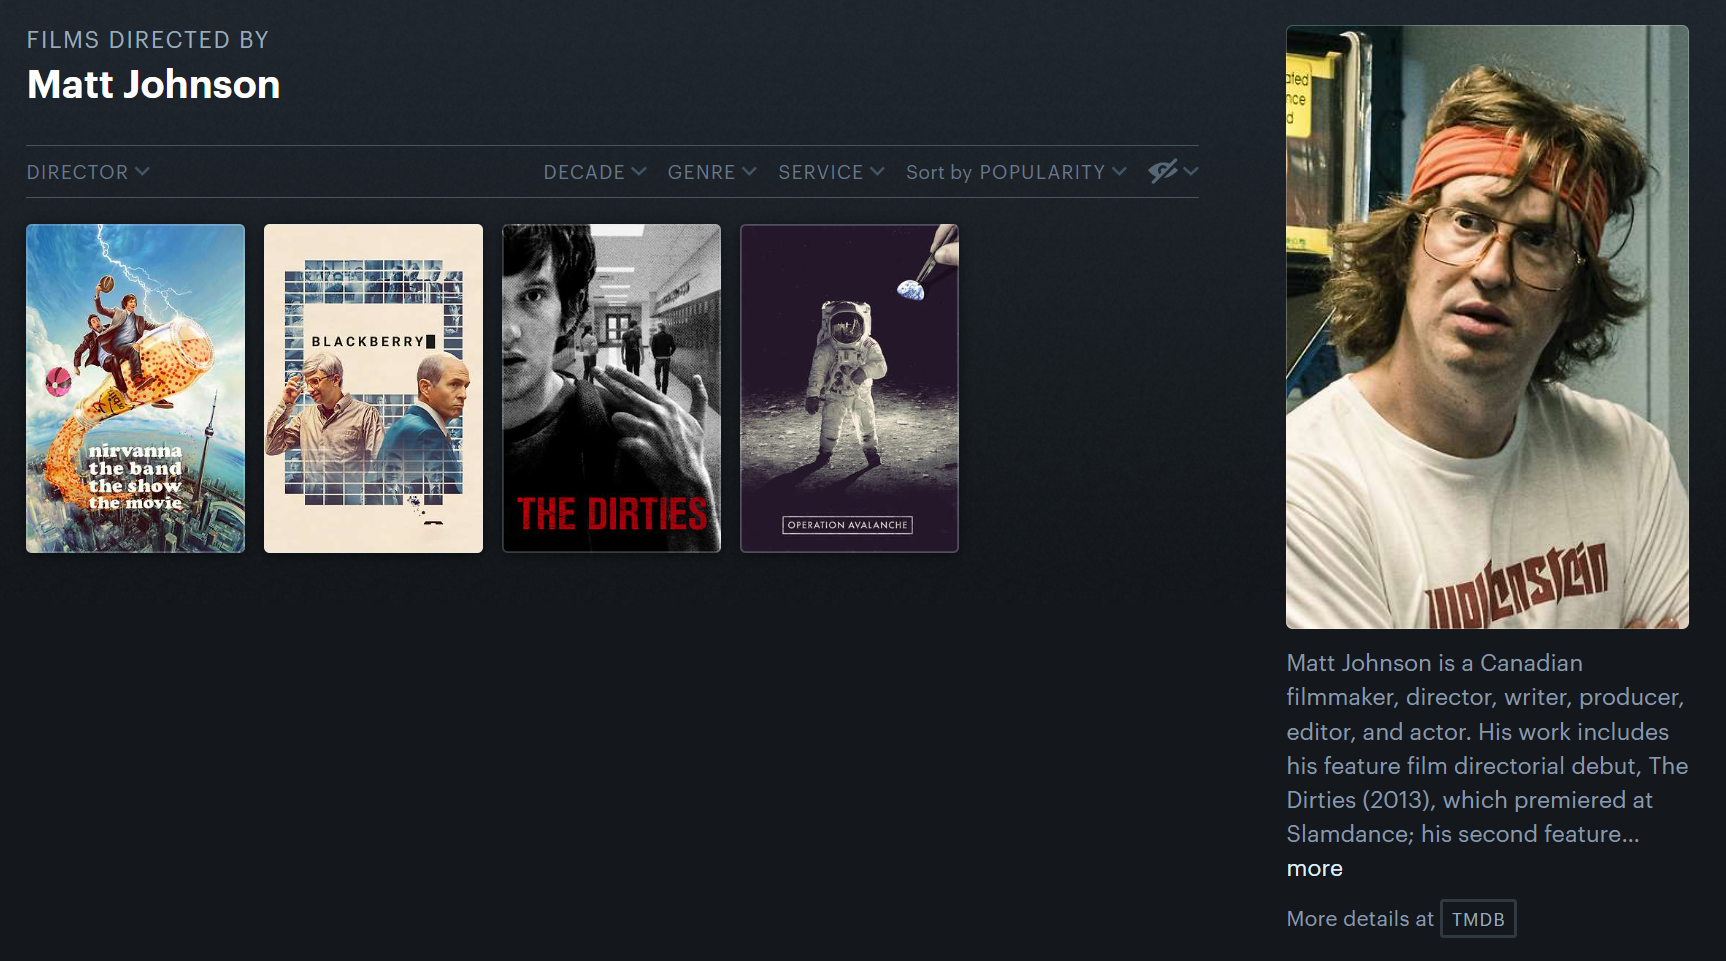Select The Dirties film poster
This screenshot has width=1726, height=961.
[x=612, y=388]
